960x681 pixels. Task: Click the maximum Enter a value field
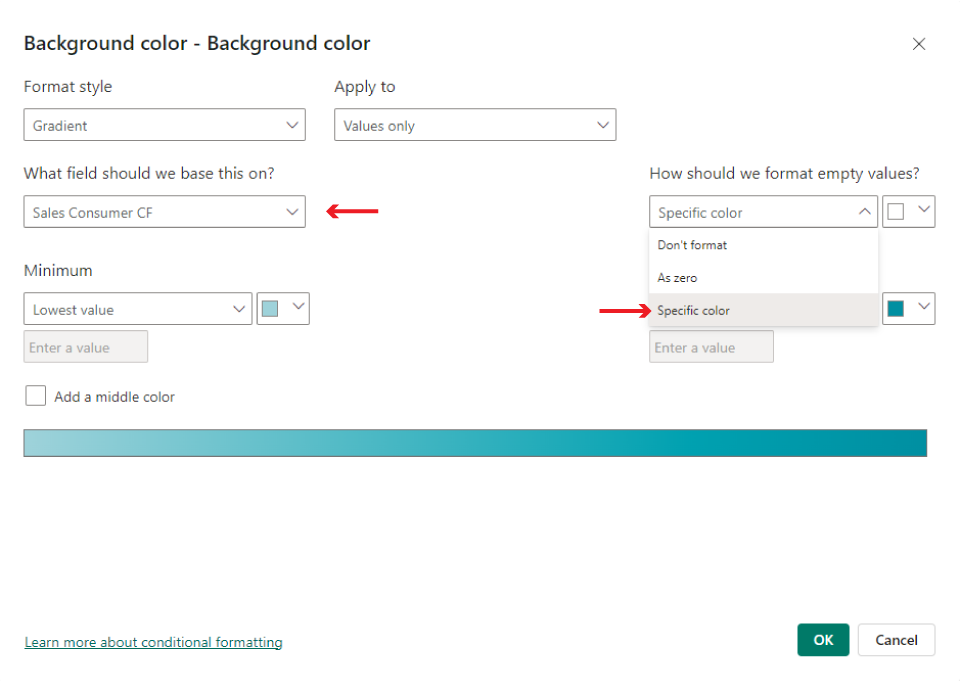tap(711, 347)
